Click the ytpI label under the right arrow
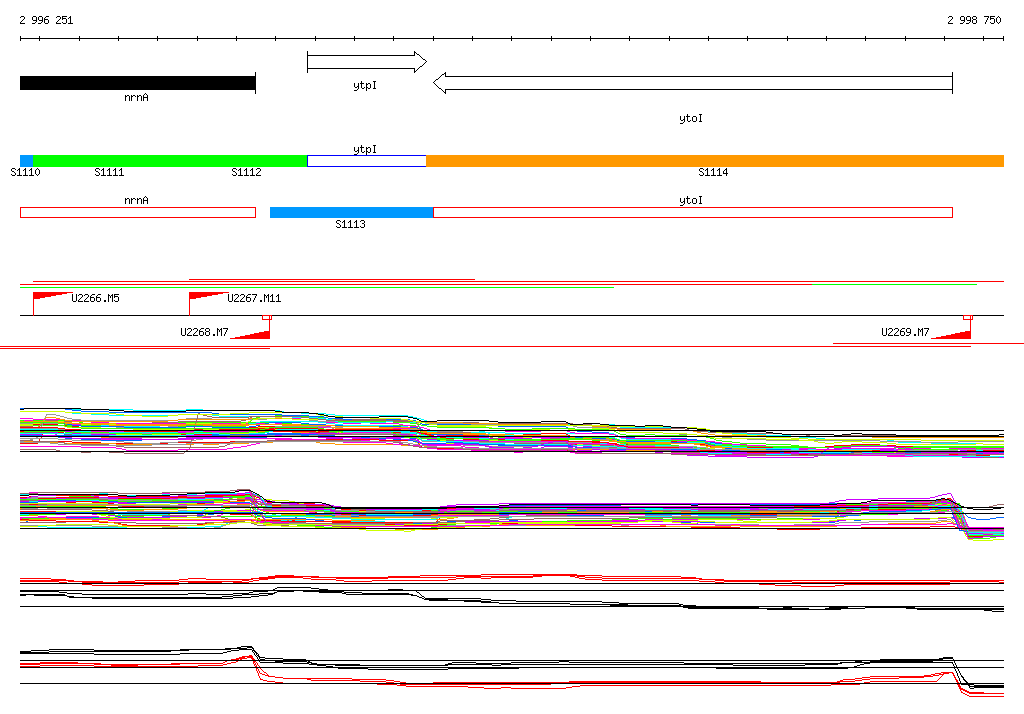The image size is (1024, 714). pyautogui.click(x=365, y=86)
